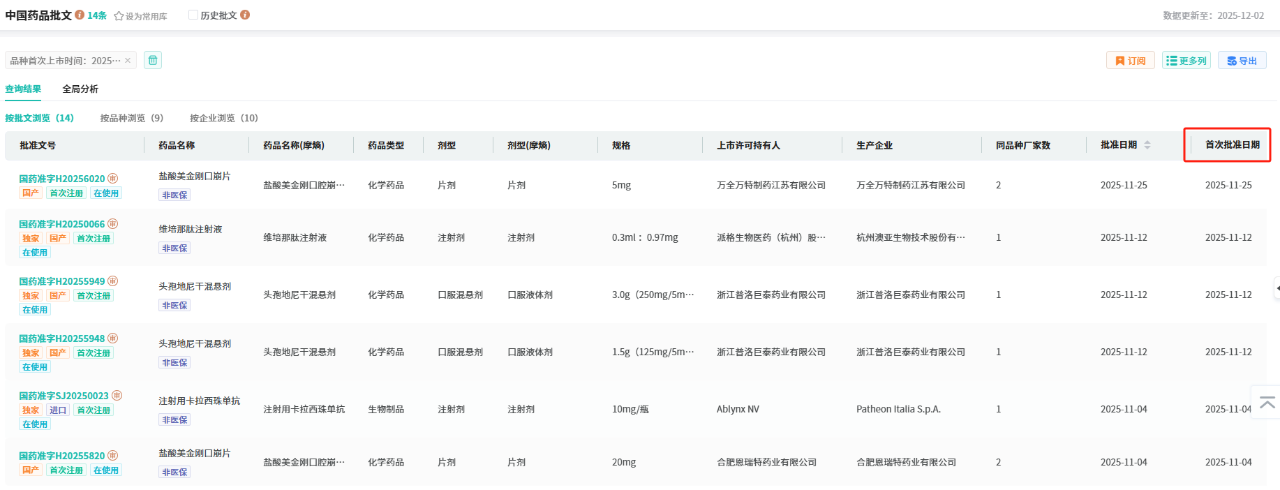Select the 按企业浏览 (10) view
The image size is (1280, 490).
pos(224,118)
